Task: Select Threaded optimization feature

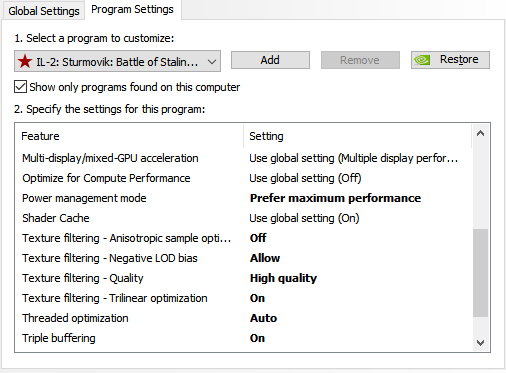Action: (x=75, y=318)
